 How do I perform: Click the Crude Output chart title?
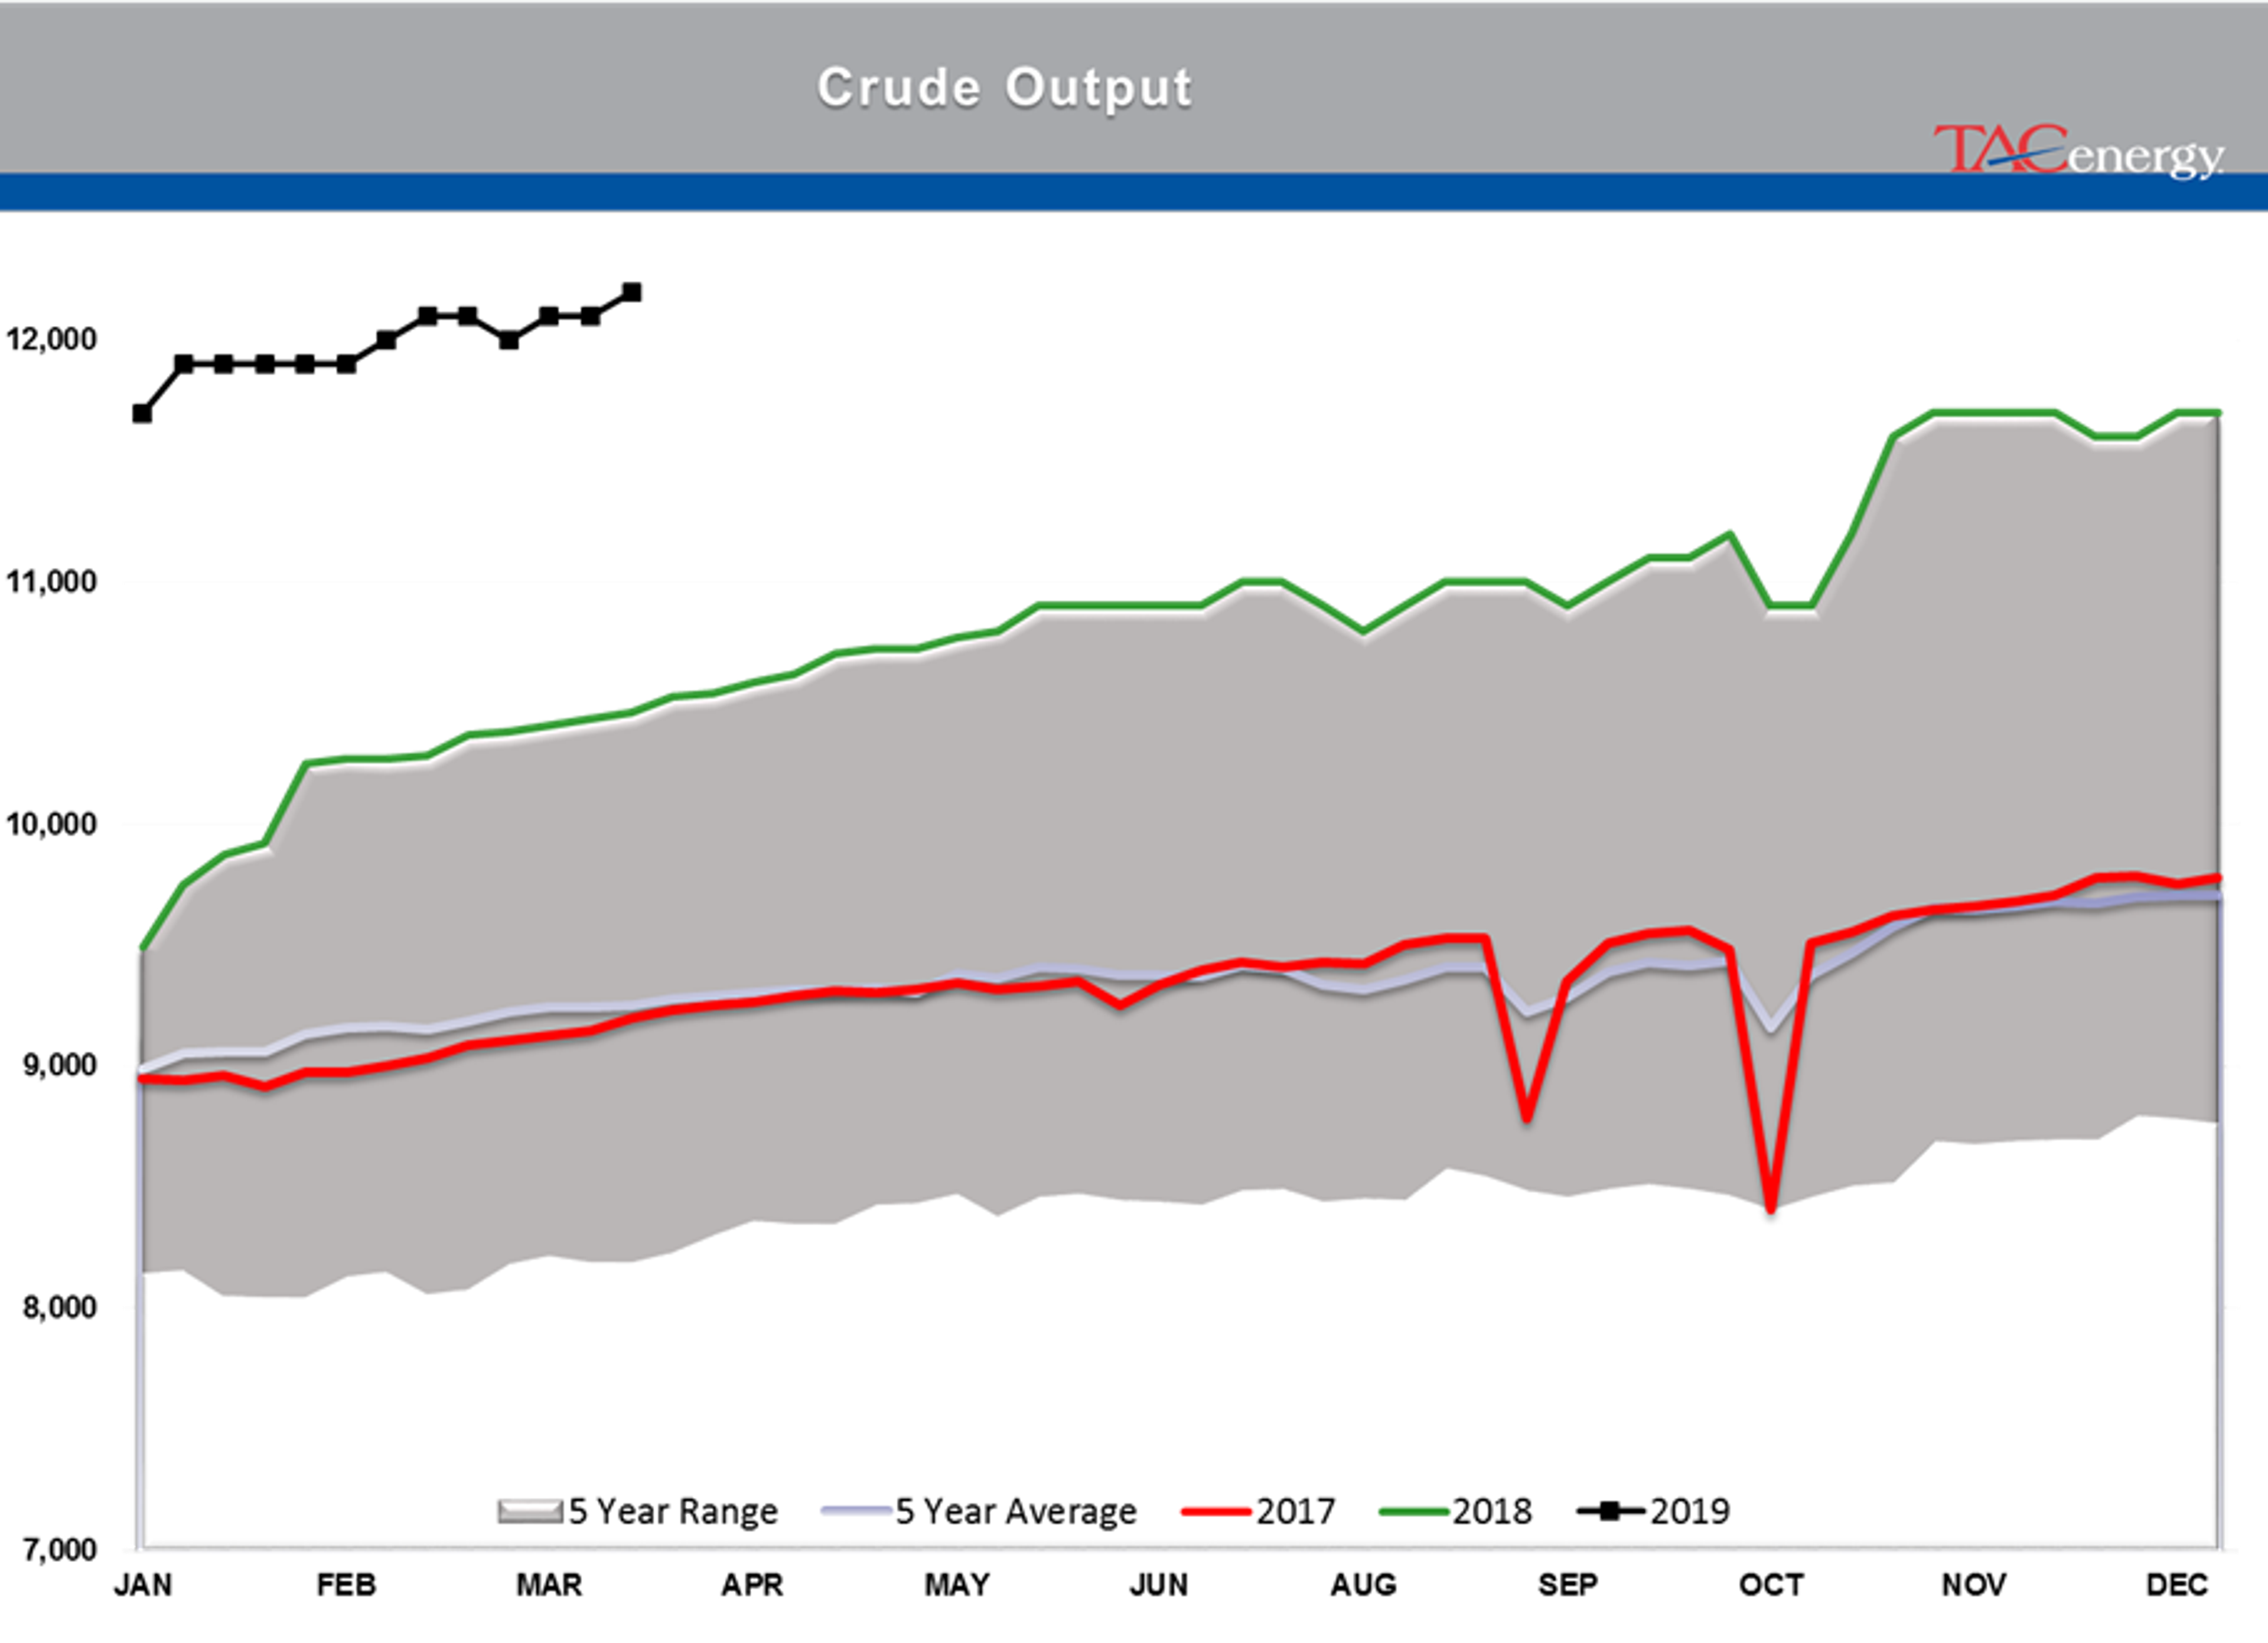click(1004, 88)
